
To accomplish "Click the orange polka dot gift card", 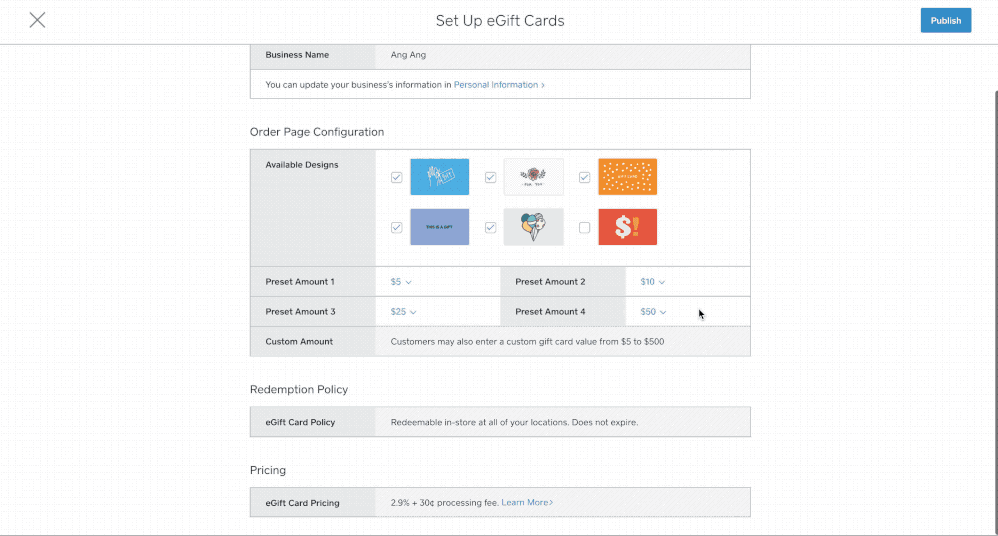I will click(627, 177).
